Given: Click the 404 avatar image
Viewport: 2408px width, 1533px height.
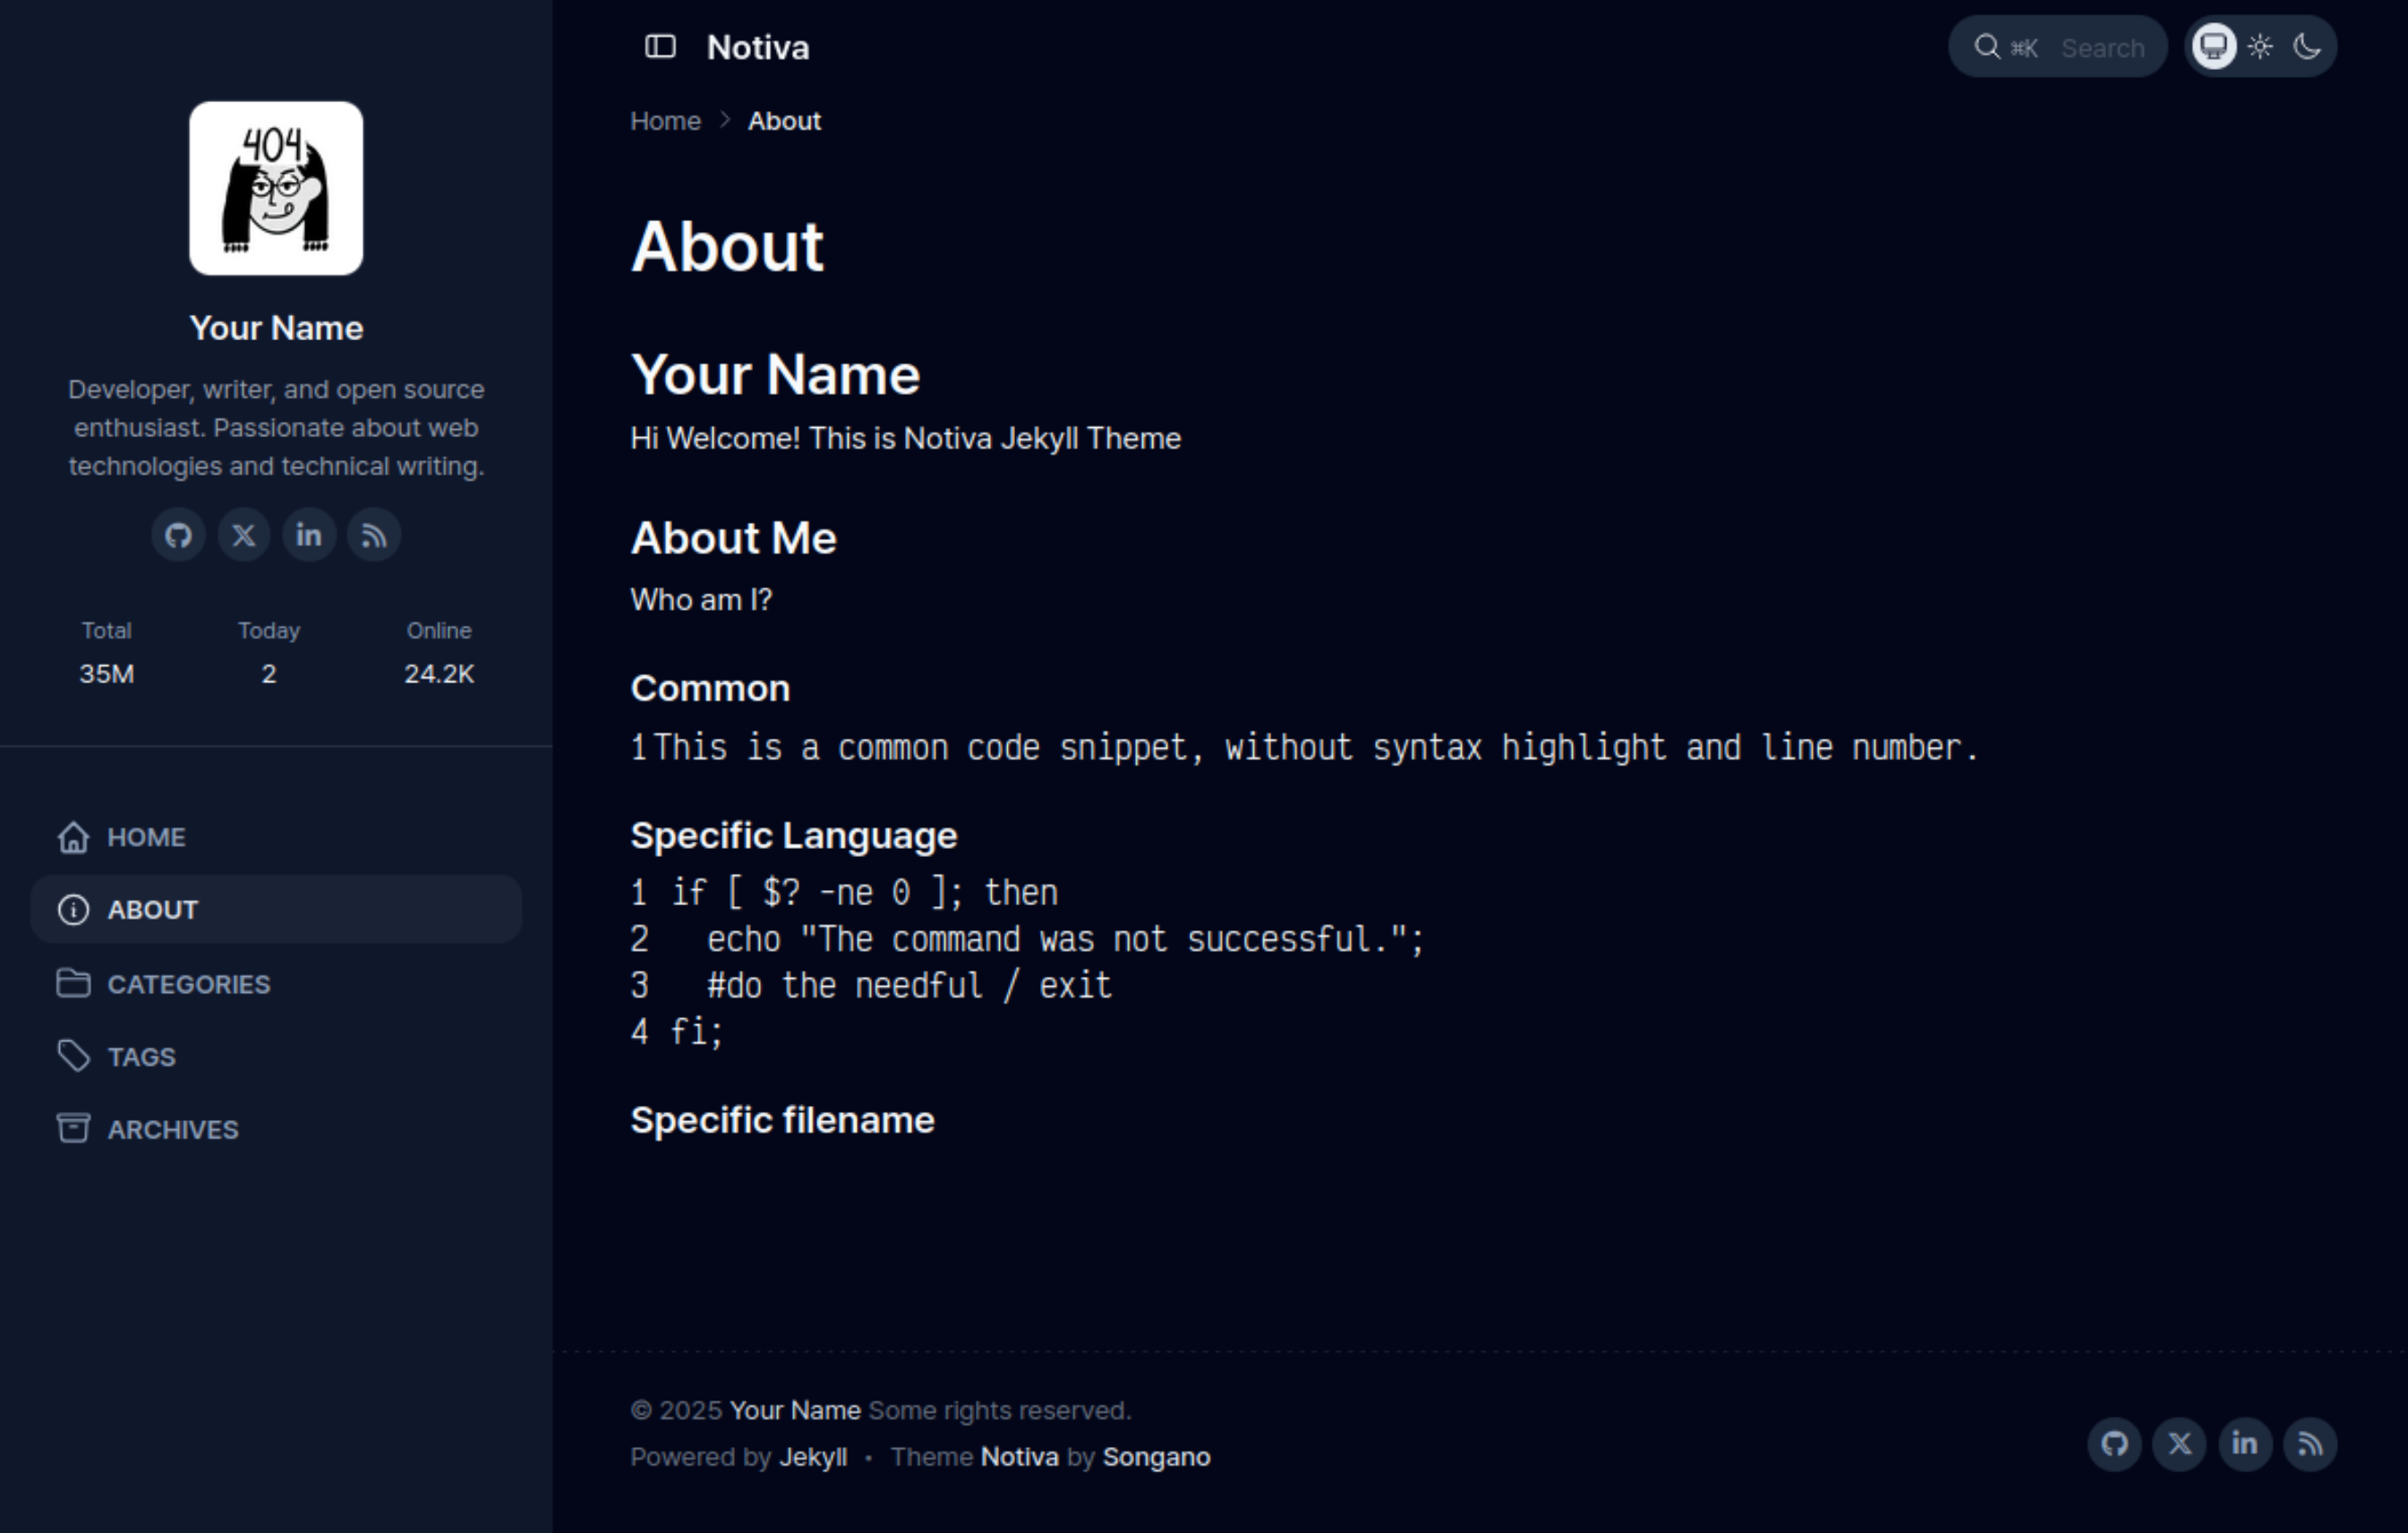Looking at the screenshot, I should point(276,188).
